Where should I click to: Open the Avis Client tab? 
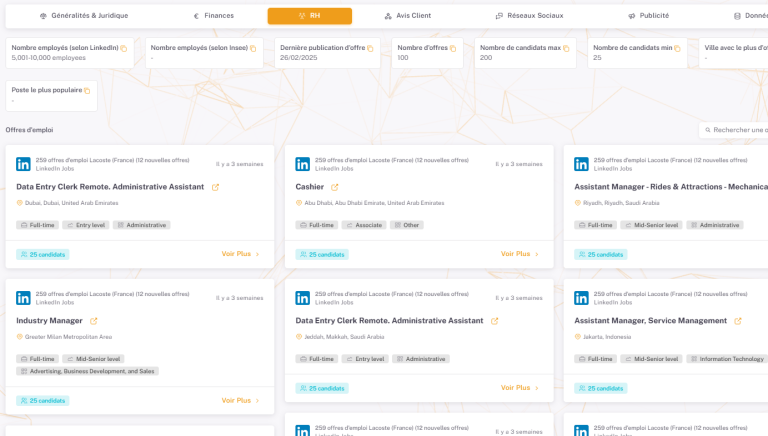[408, 16]
